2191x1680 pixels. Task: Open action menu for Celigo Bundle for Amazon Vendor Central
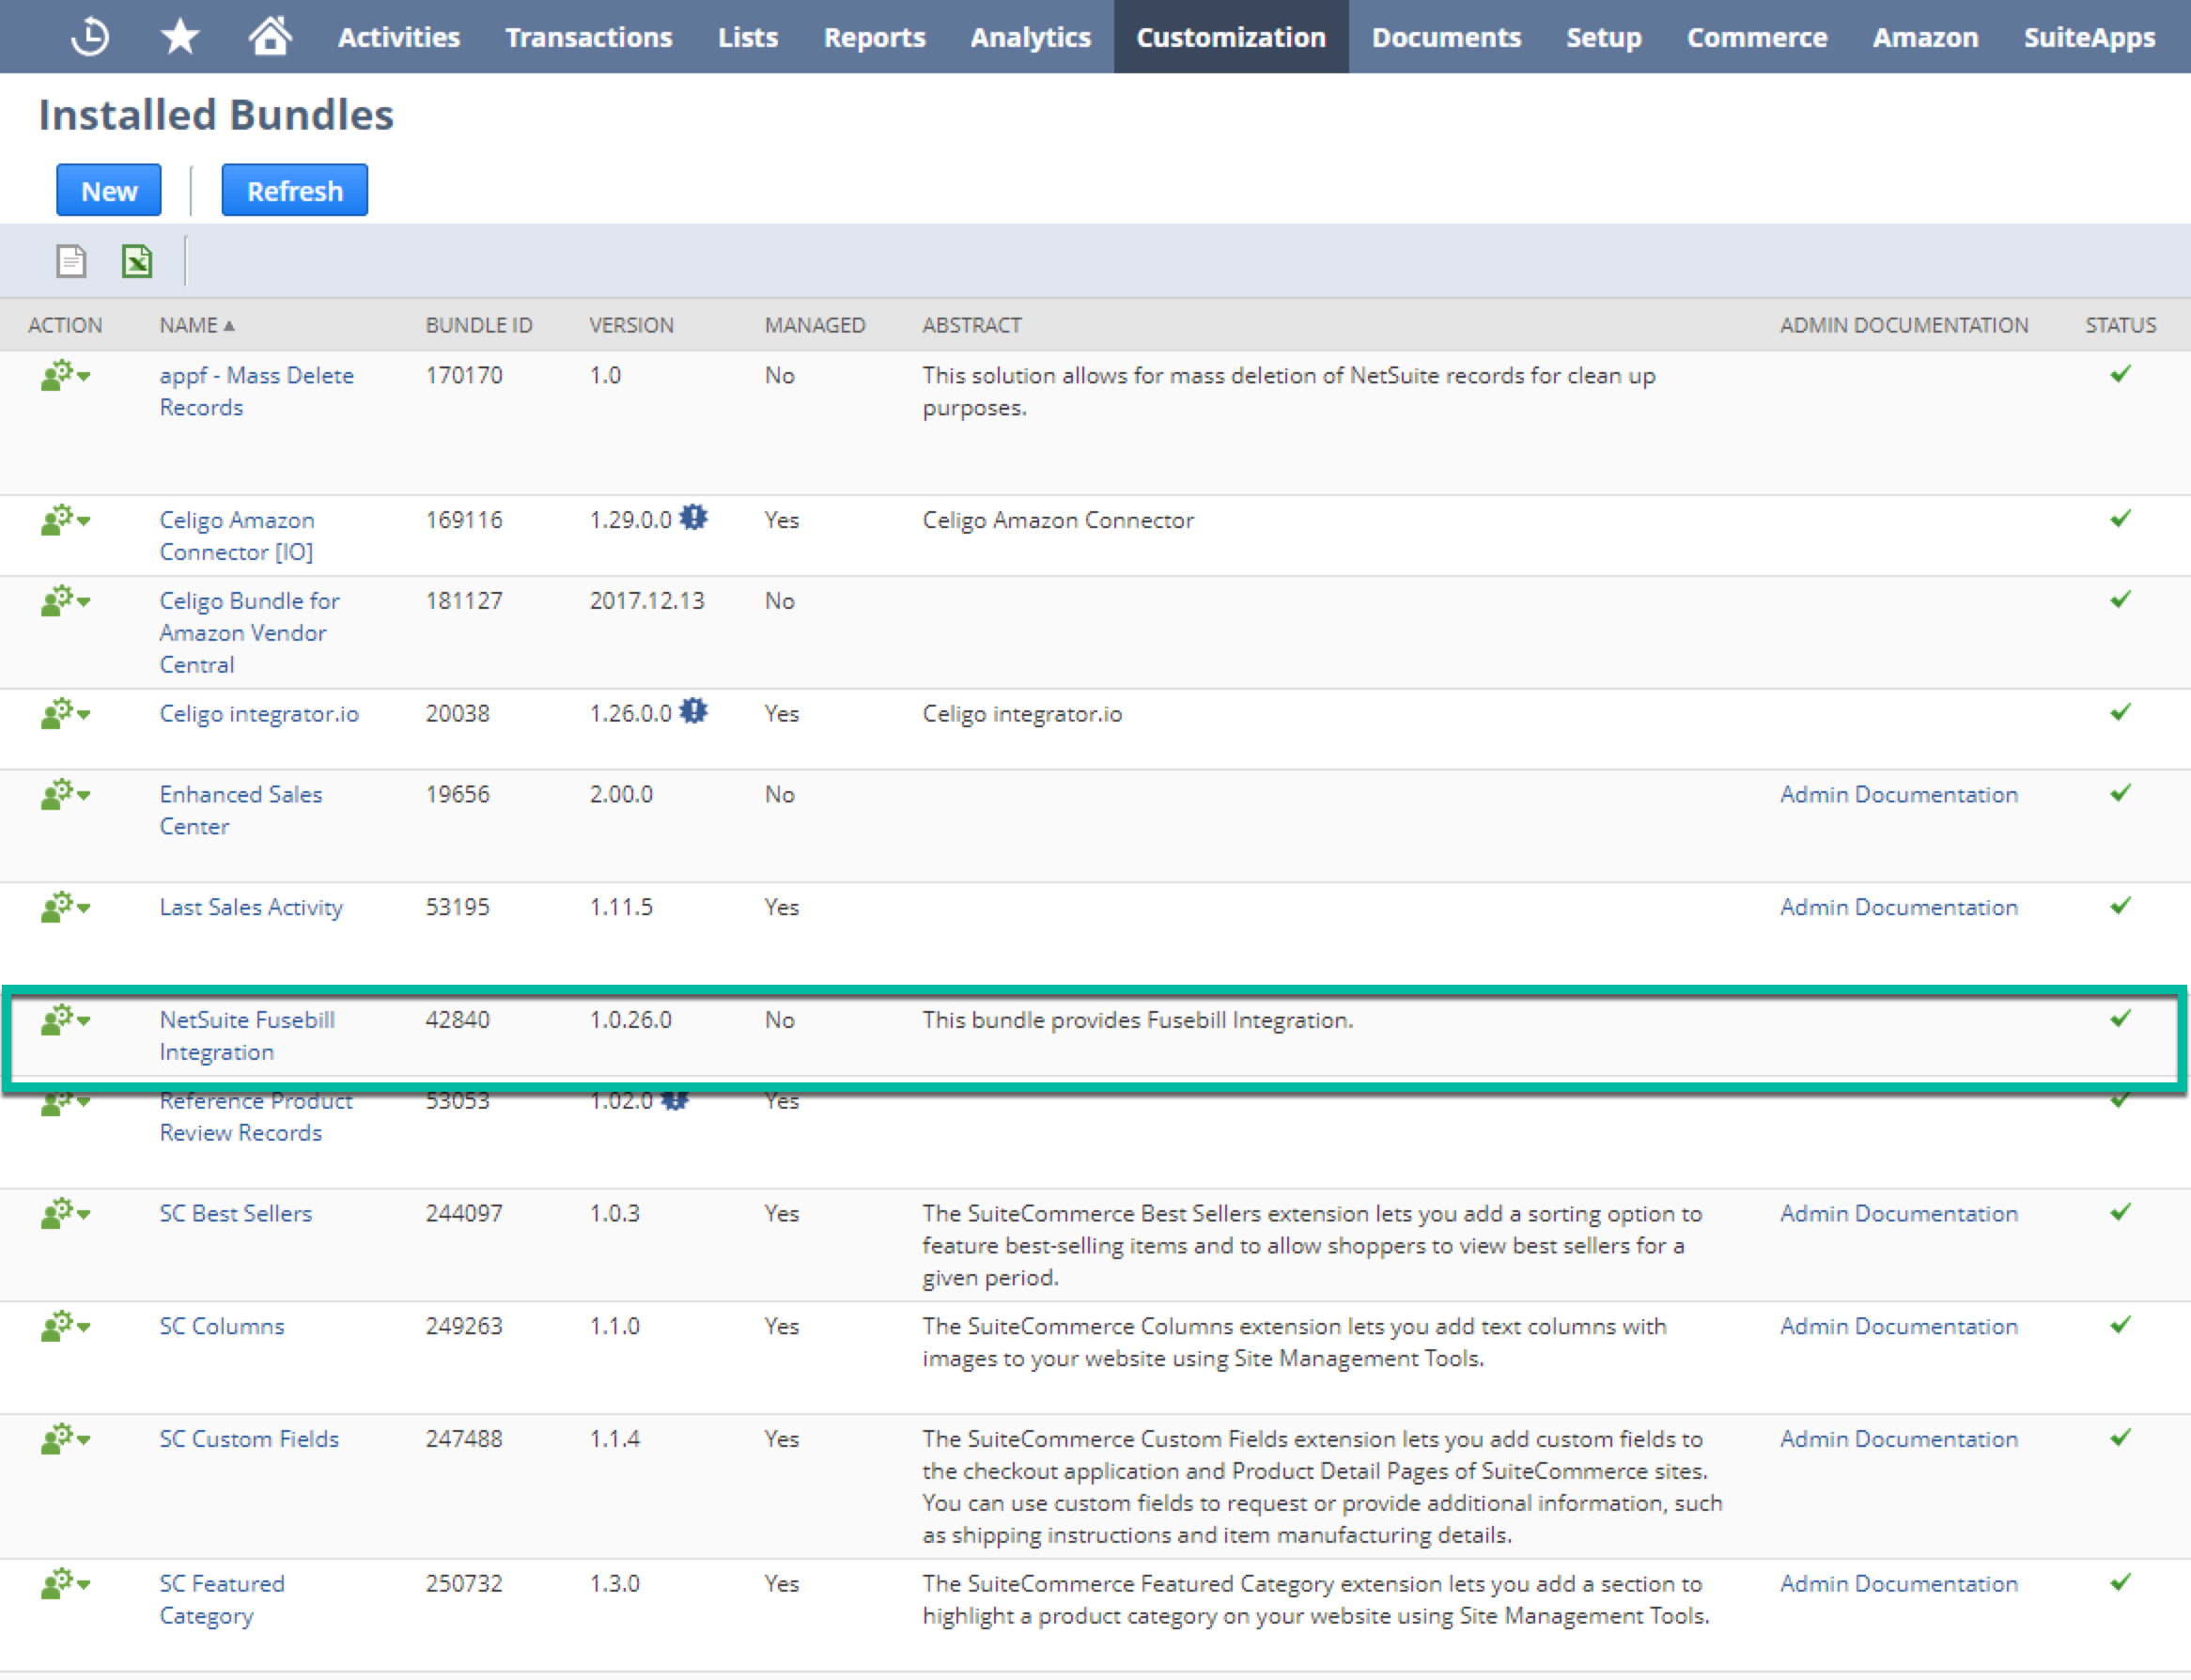point(65,601)
